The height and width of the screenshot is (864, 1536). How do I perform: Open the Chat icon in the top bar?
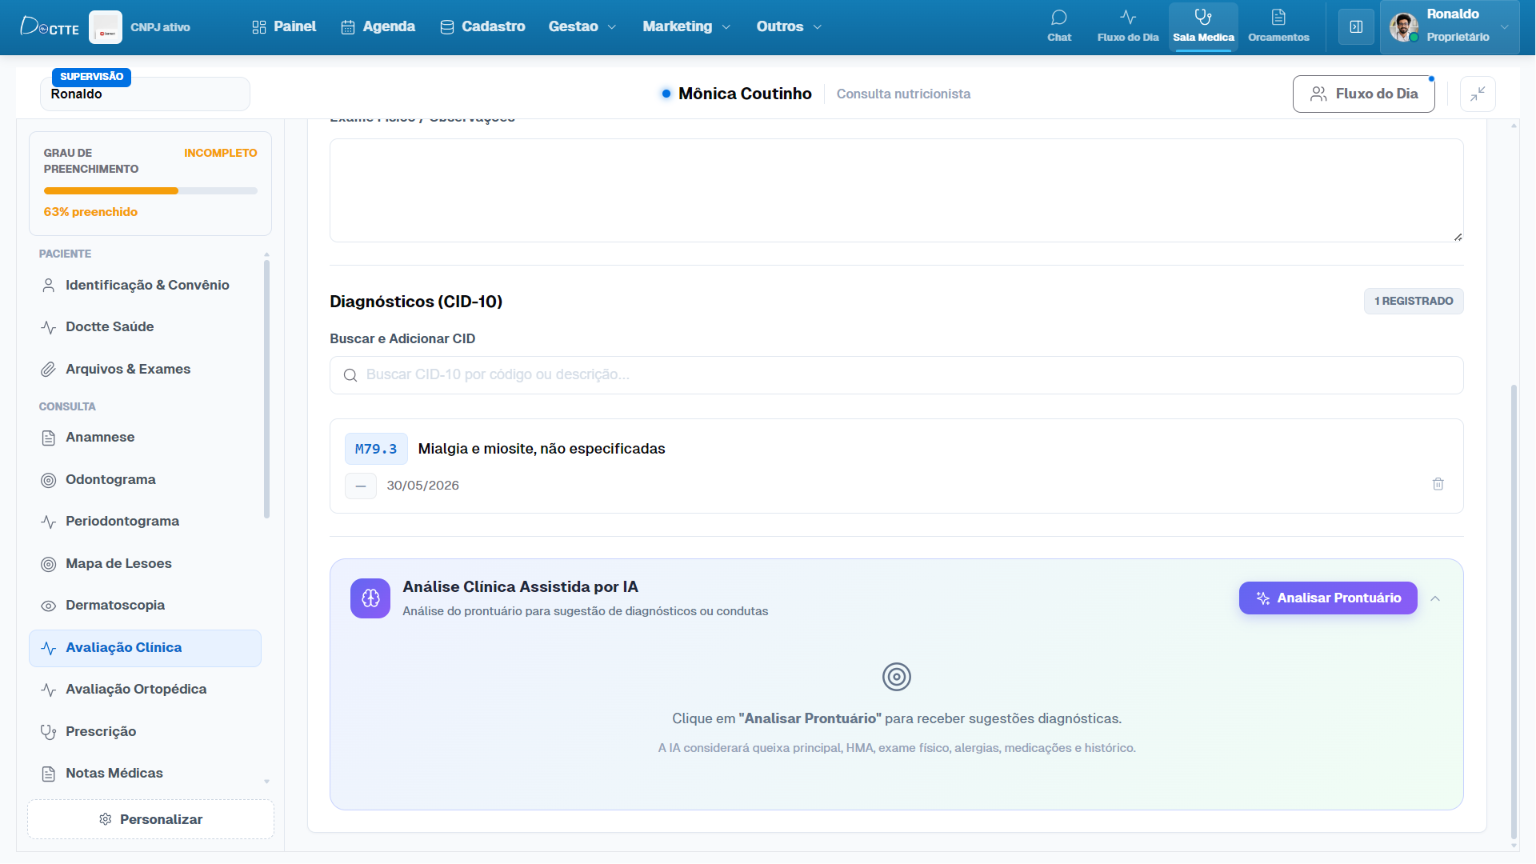[1059, 26]
